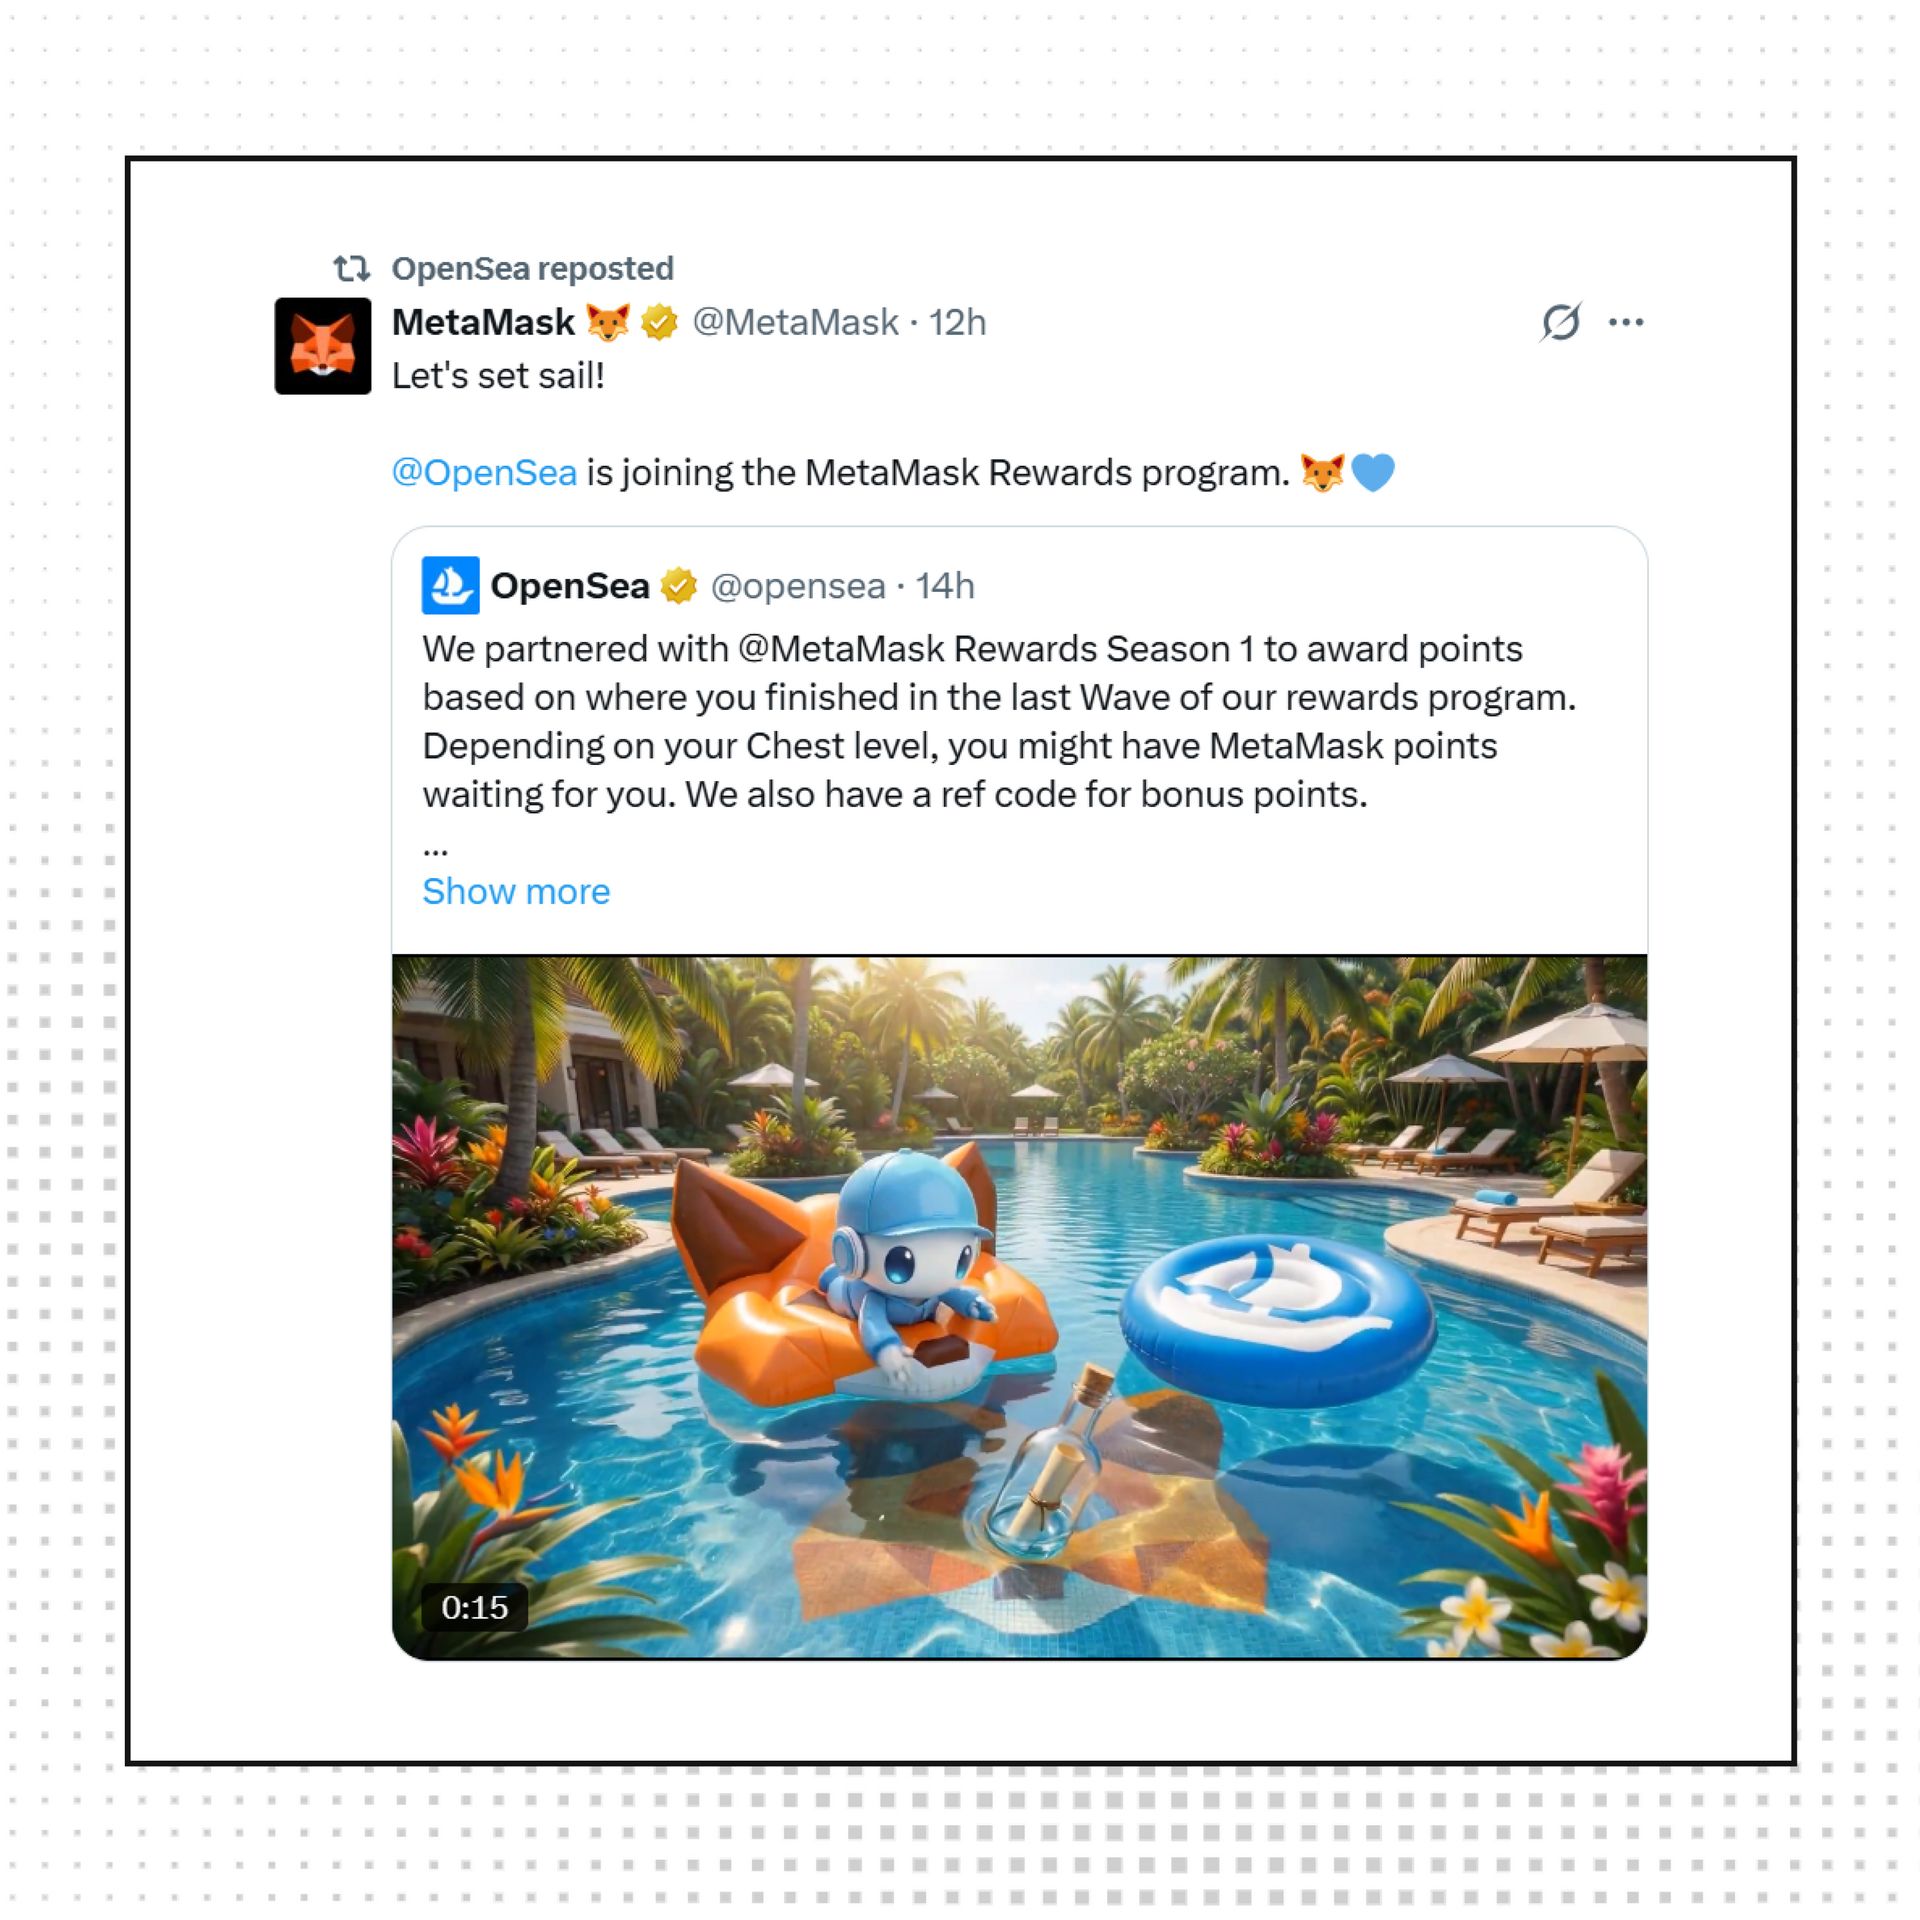The width and height of the screenshot is (1920, 1920).
Task: Click fox emoji beside MetaMask name
Action: coord(608,323)
